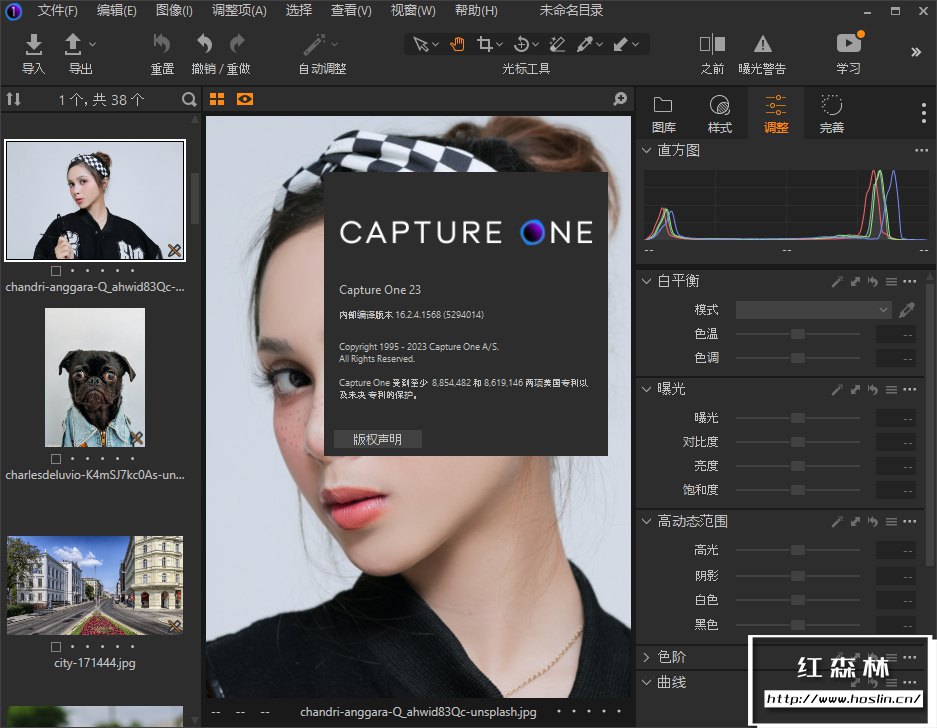Toggle the orange proof viewer eye icon

pyautogui.click(x=245, y=99)
